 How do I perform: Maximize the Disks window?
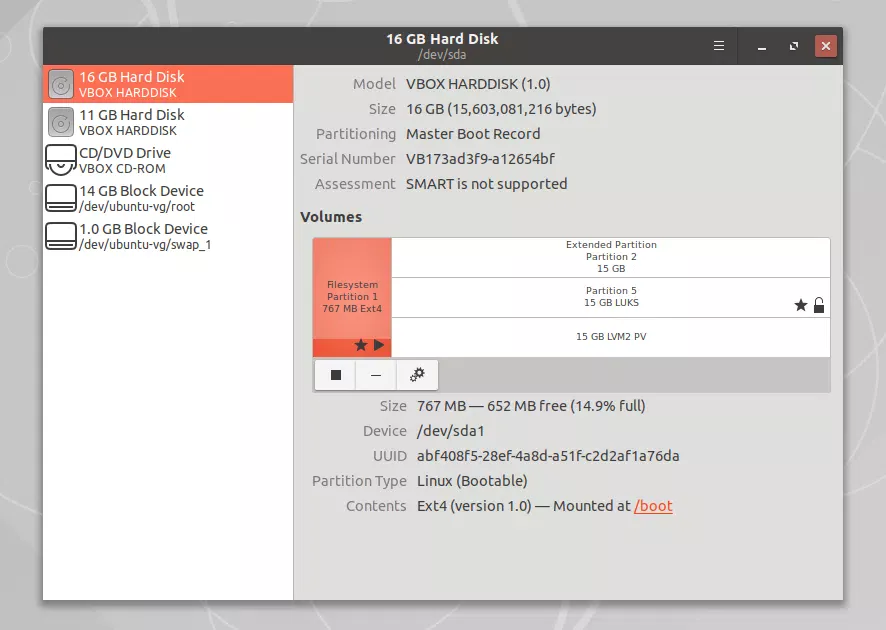click(x=794, y=46)
